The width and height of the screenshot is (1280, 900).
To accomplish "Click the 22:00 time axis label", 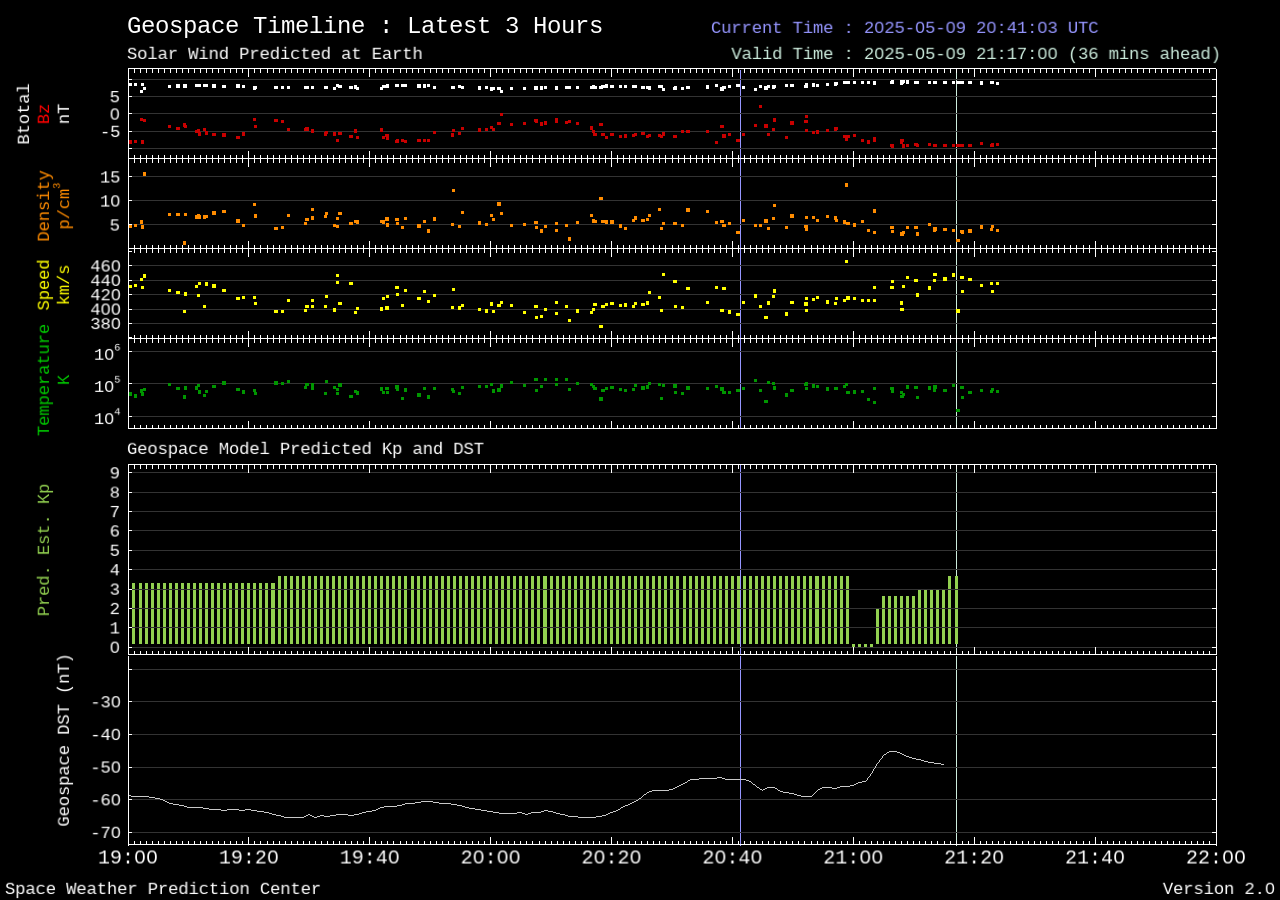I will click(x=1216, y=857).
